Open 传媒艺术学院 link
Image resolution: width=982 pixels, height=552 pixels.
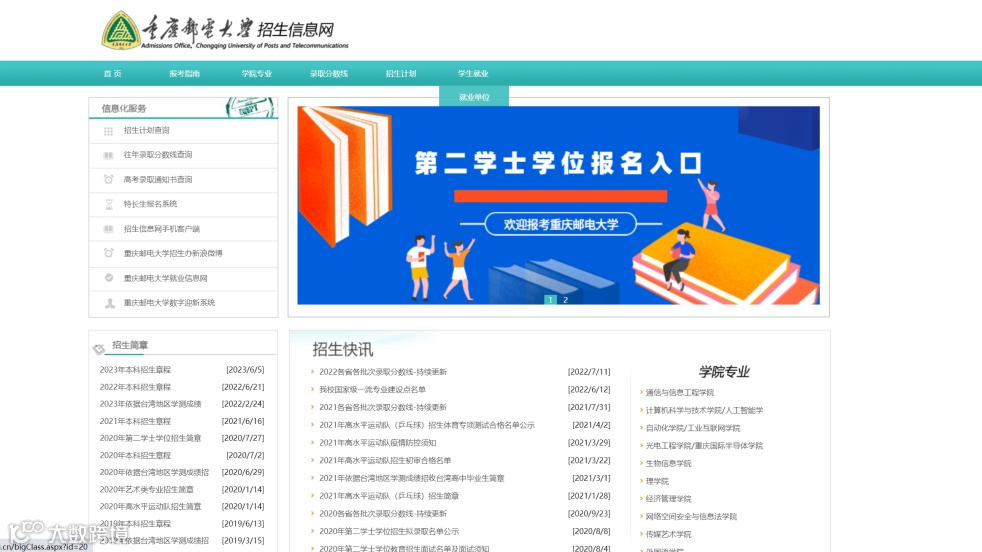(x=668, y=534)
